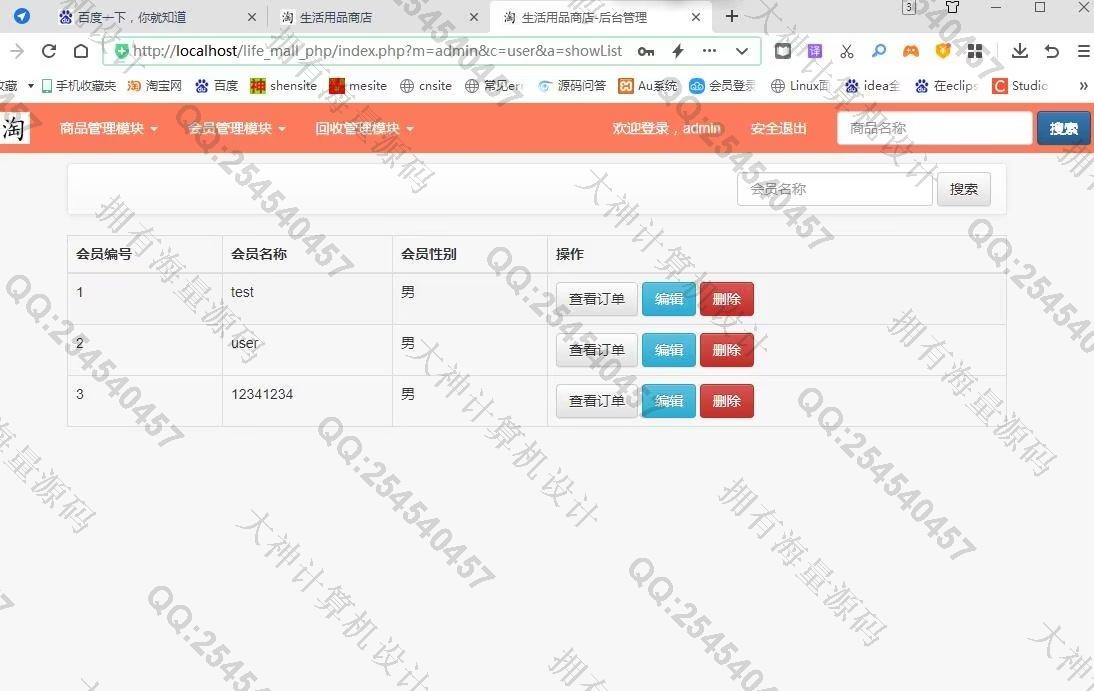Click the address bar URL field

pyautogui.click(x=377, y=51)
